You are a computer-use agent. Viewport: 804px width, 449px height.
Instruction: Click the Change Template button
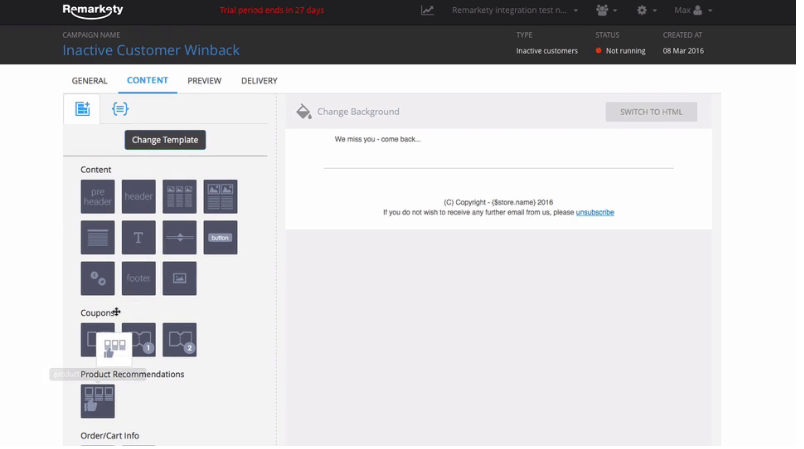165,140
